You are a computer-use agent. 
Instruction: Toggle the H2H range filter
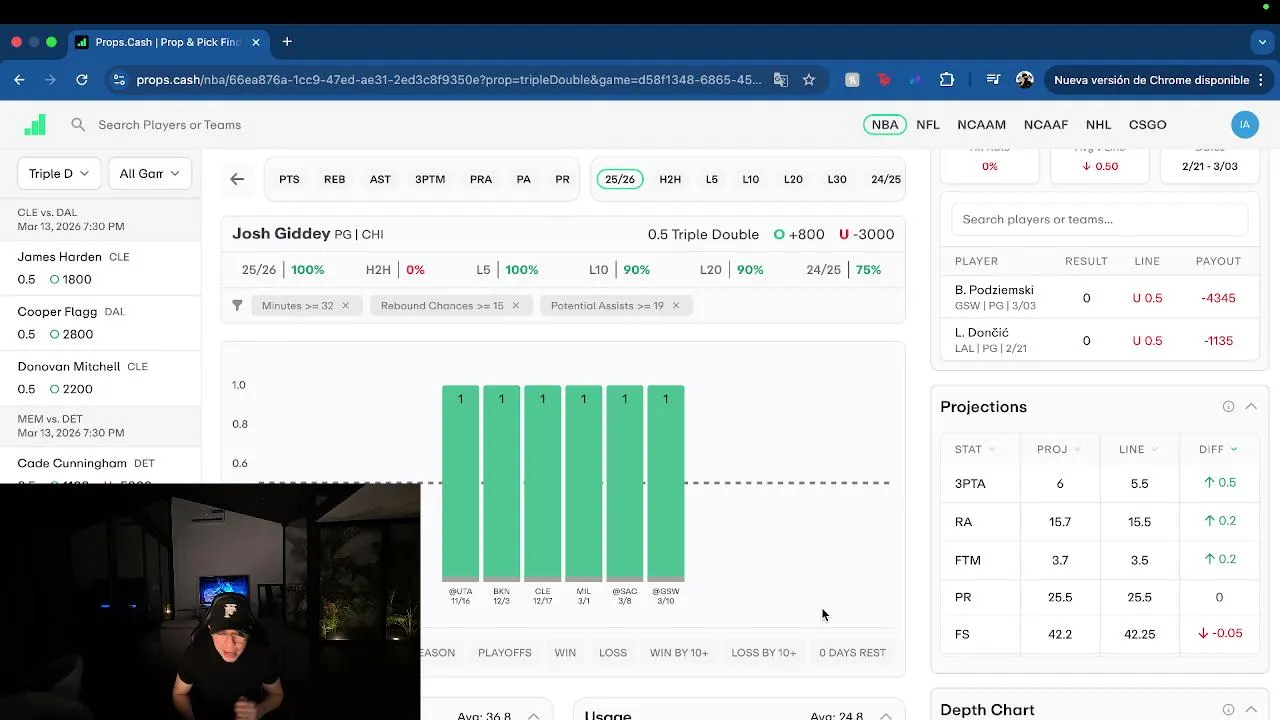670,179
